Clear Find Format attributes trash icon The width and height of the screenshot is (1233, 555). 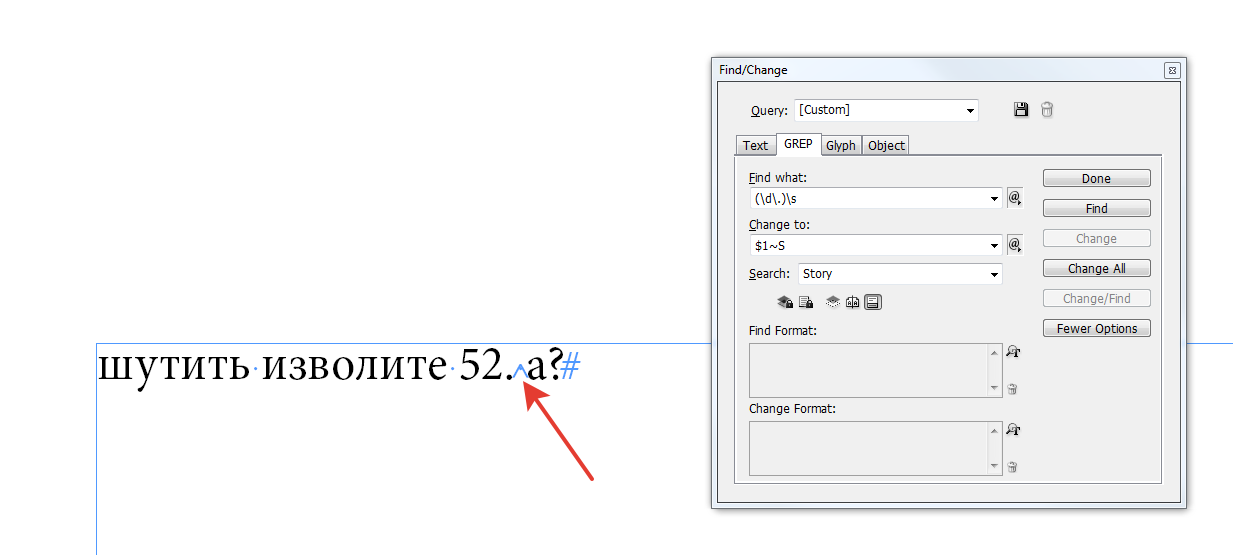pos(1013,389)
